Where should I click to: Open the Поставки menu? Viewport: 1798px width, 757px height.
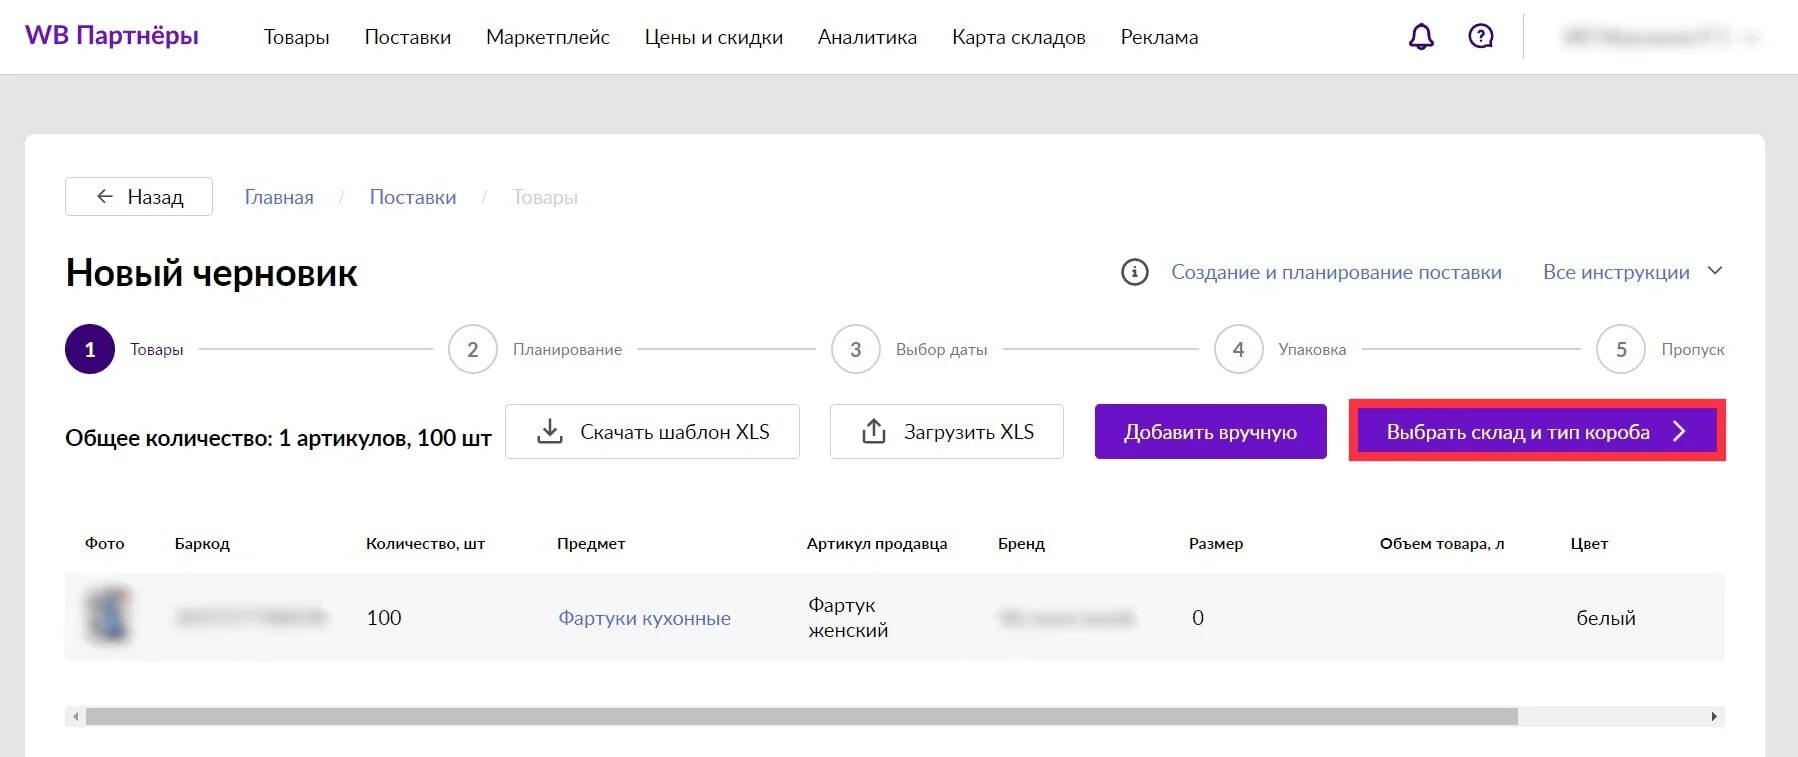click(408, 37)
